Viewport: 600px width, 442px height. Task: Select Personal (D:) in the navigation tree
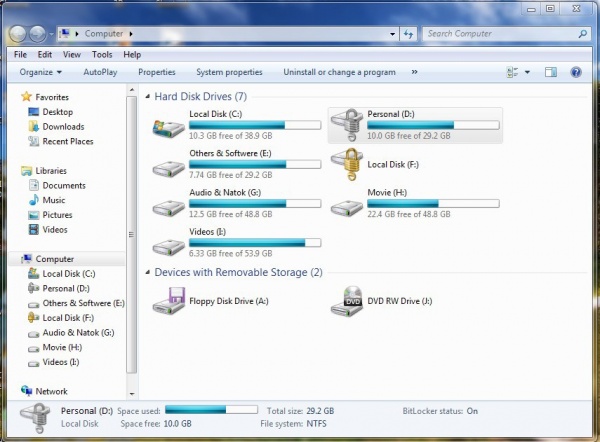pyautogui.click(x=59, y=288)
